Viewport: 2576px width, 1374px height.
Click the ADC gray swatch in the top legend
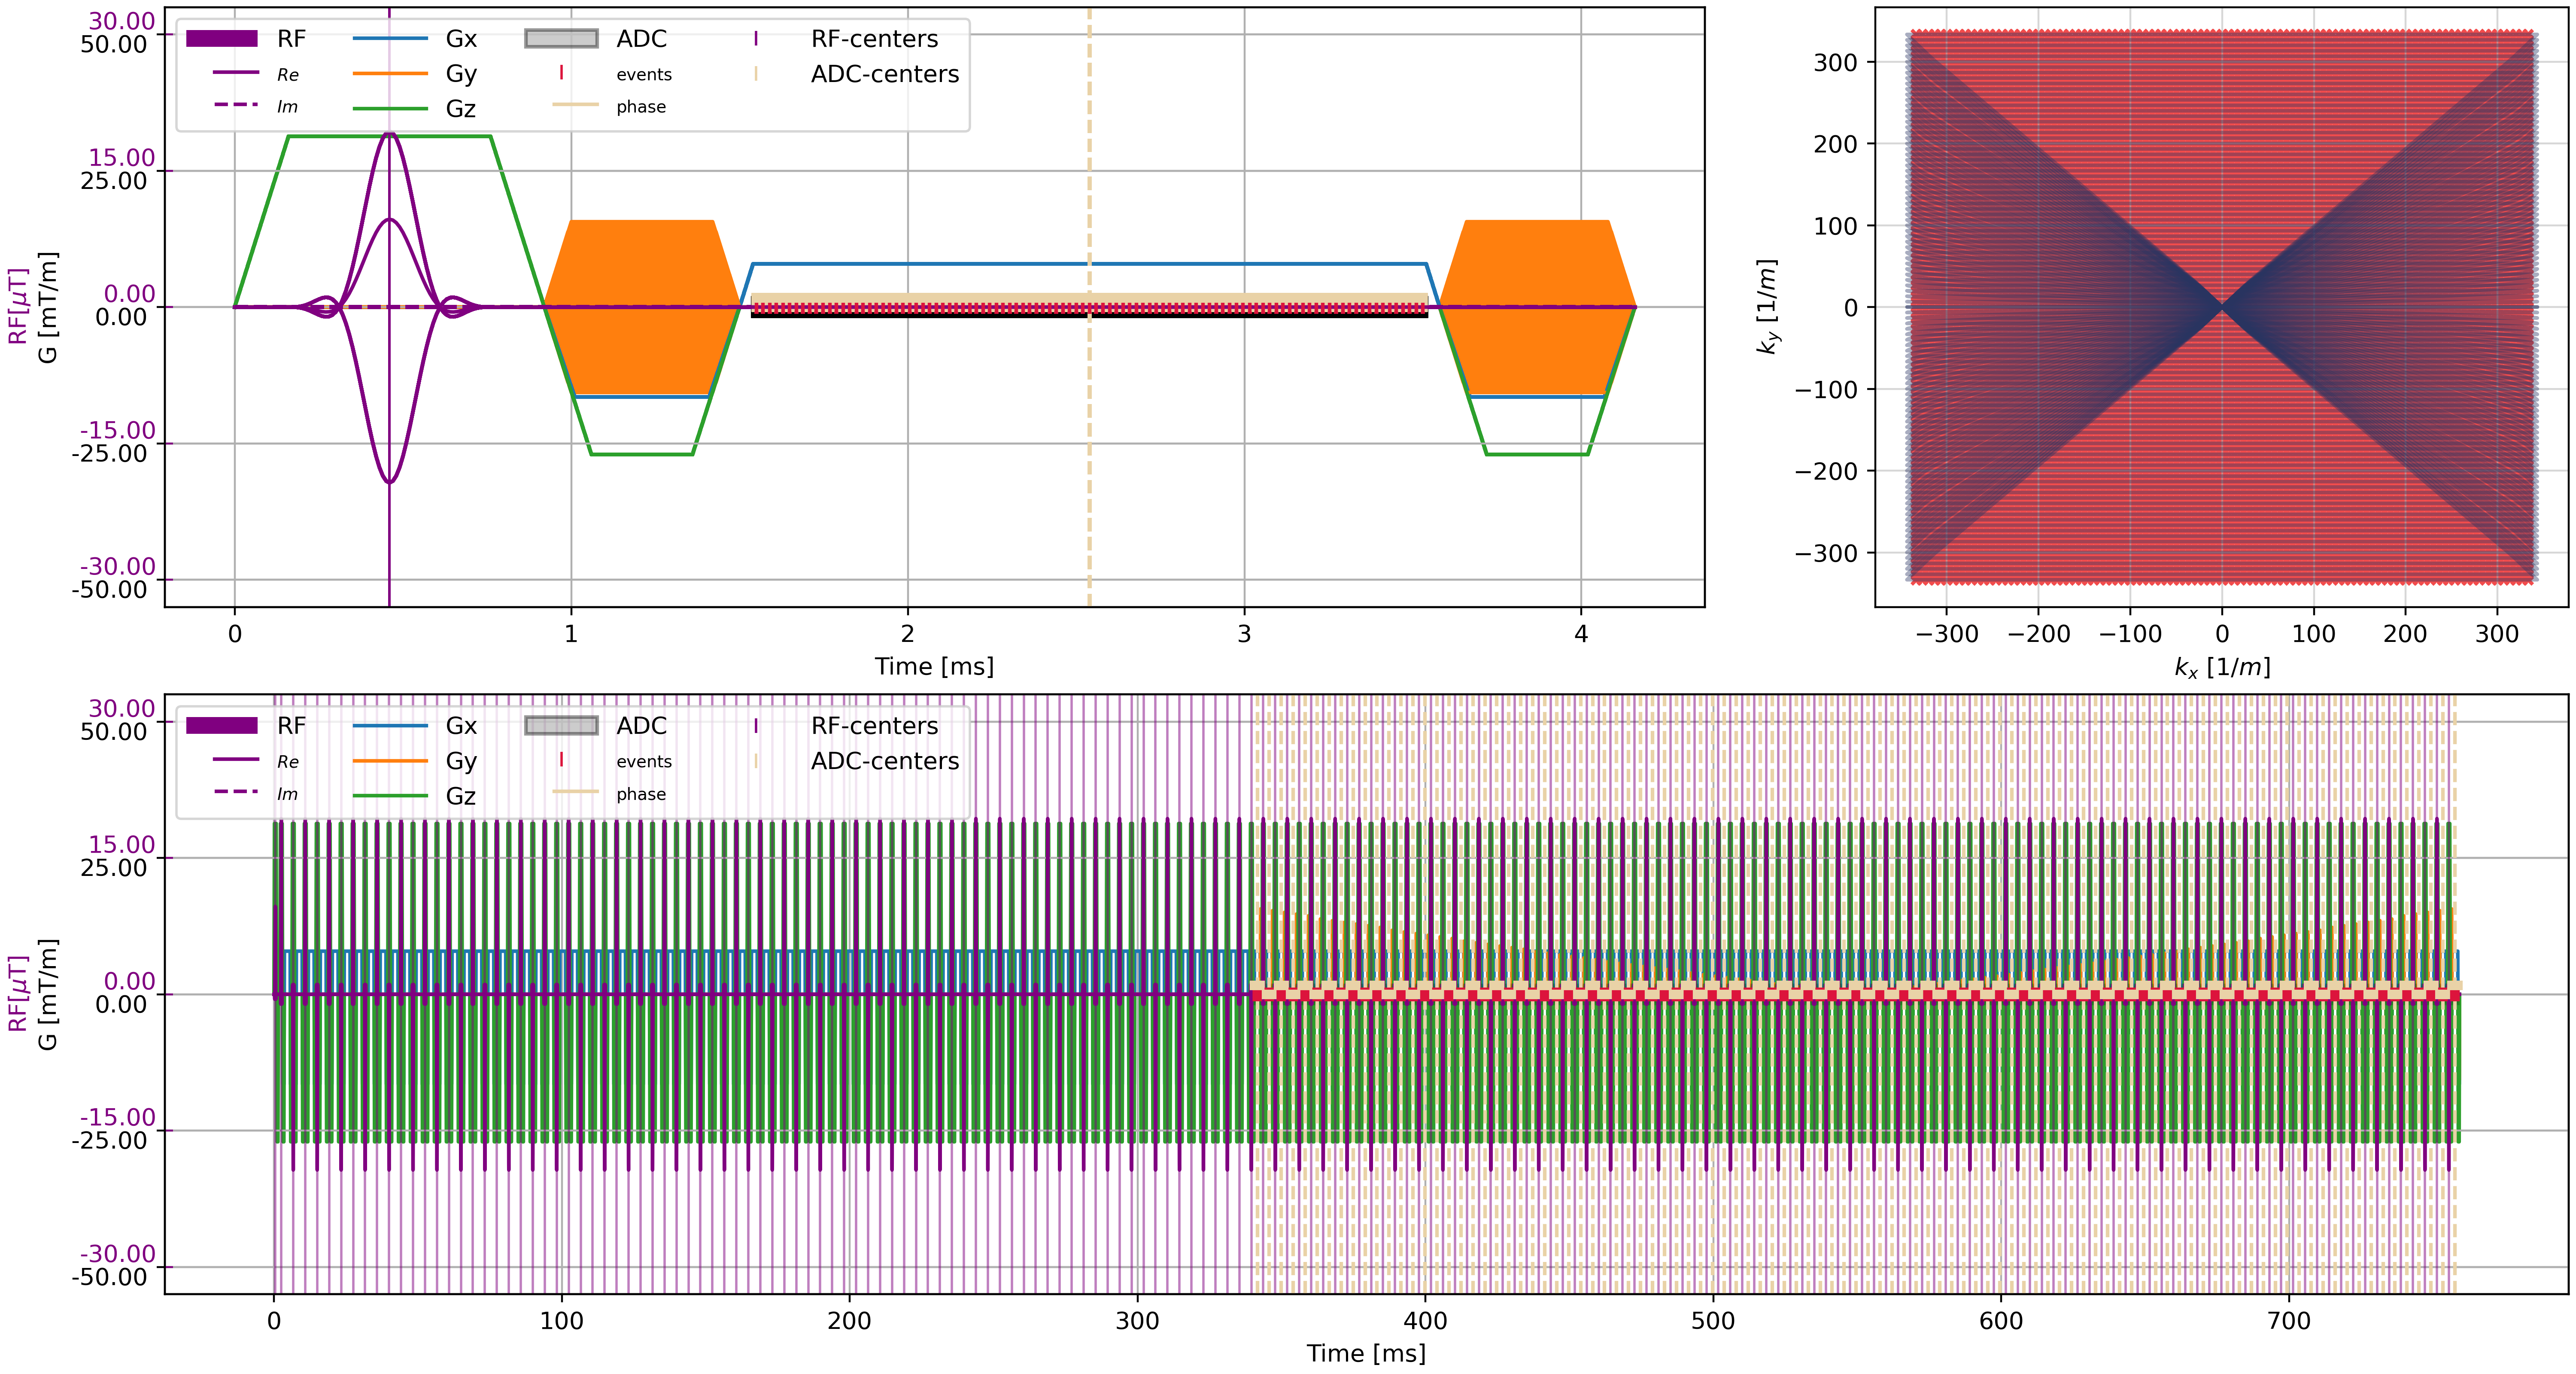coord(561,39)
